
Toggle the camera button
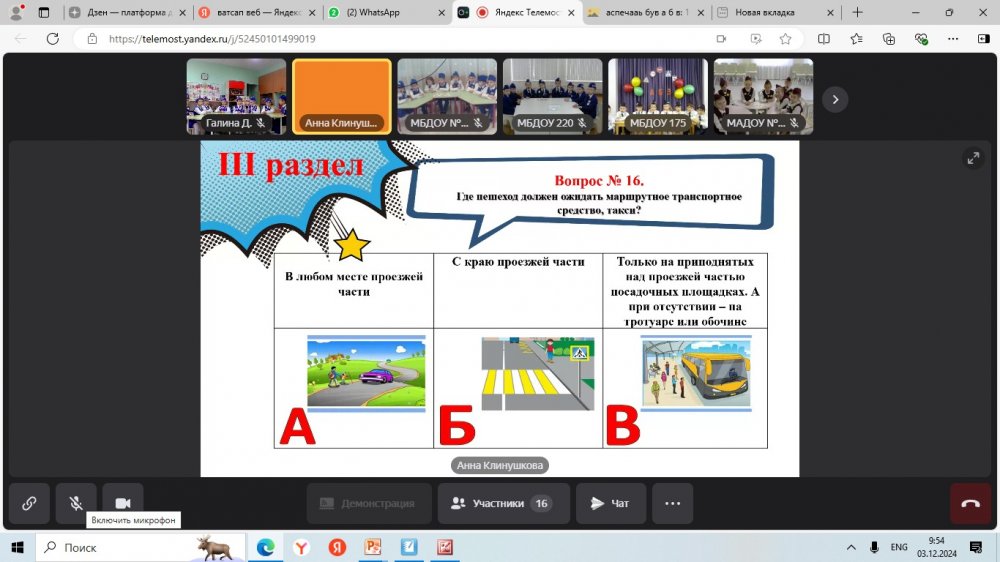[123, 503]
